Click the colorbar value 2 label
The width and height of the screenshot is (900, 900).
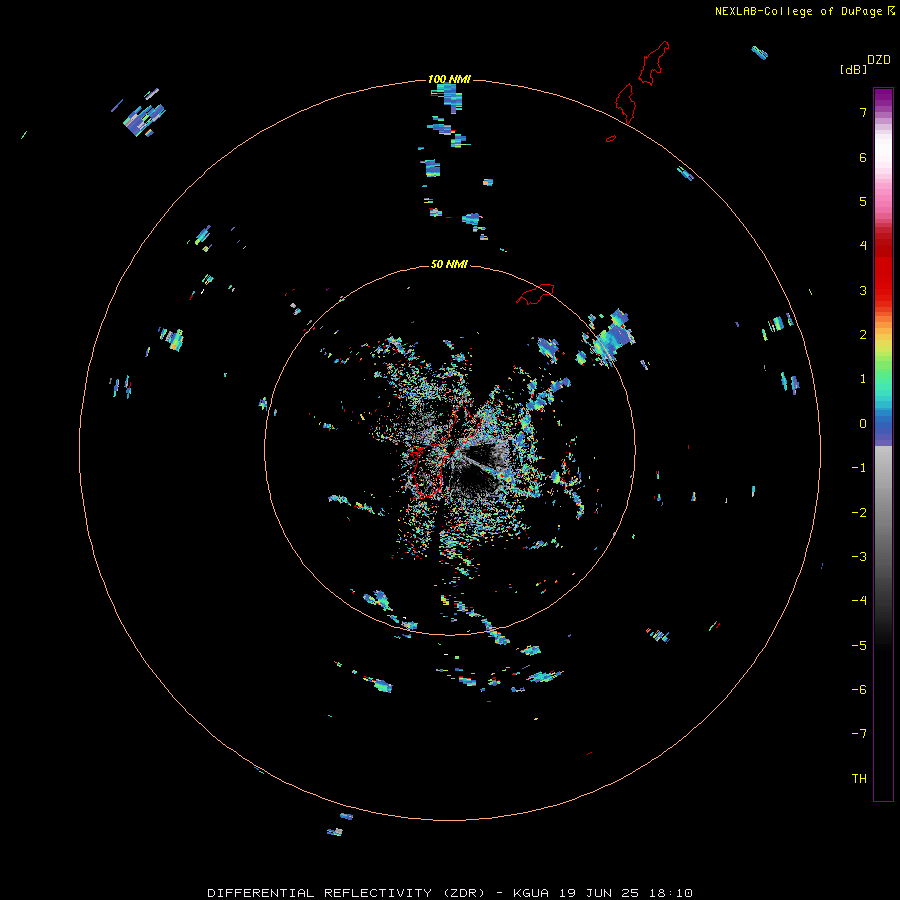pos(863,335)
